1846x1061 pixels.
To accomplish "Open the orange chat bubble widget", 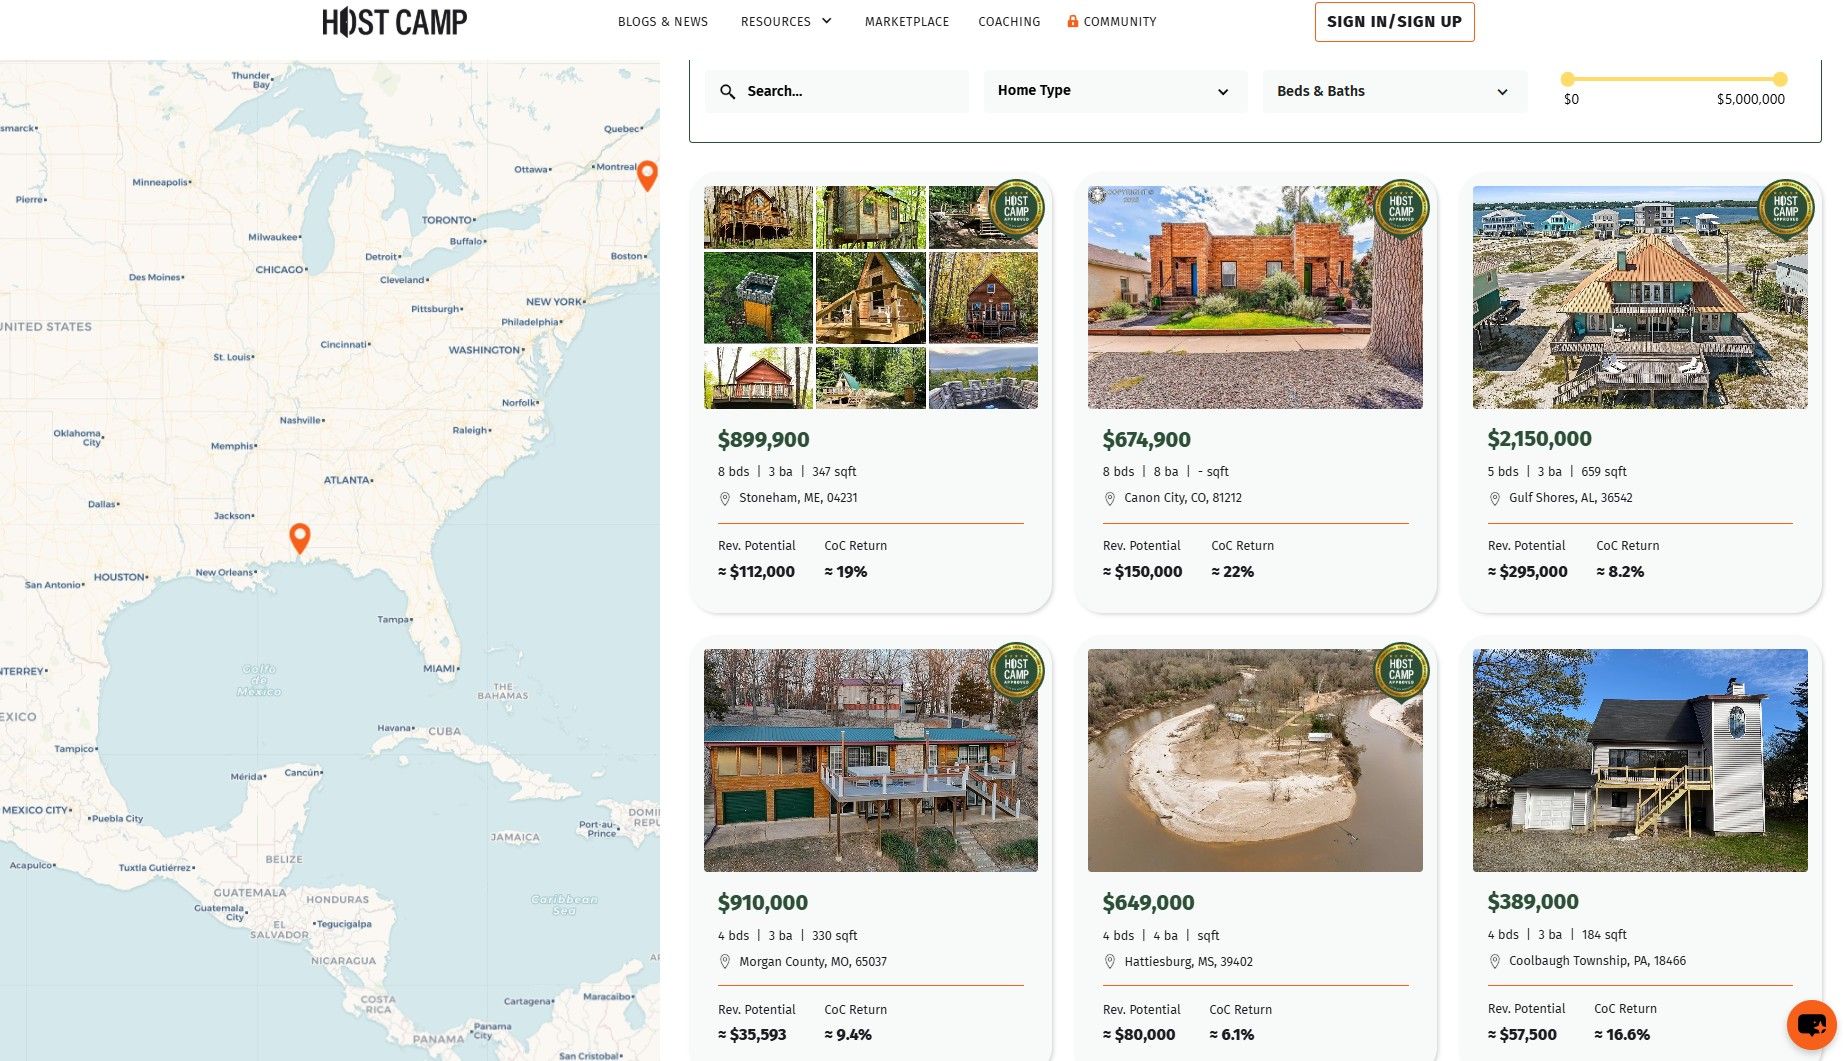I will [x=1811, y=1024].
